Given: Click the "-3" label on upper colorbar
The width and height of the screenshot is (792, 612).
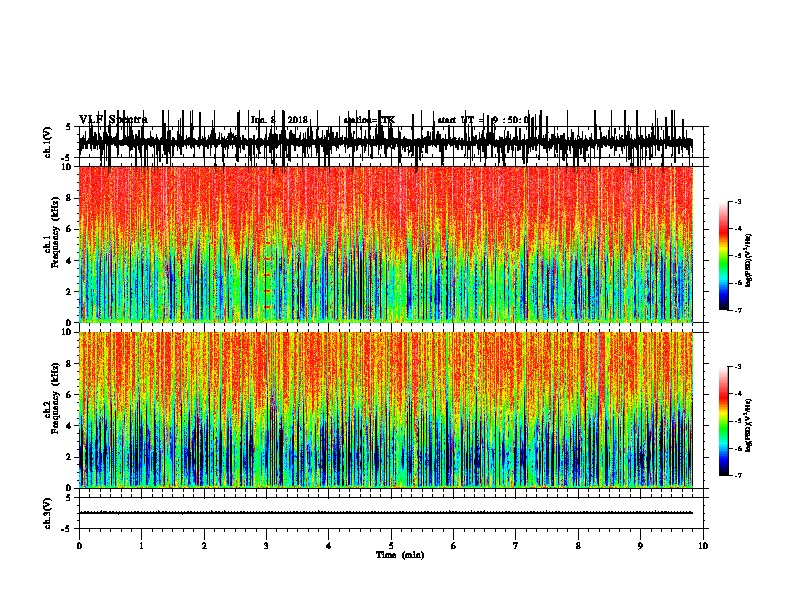Looking at the screenshot, I should coord(738,202).
